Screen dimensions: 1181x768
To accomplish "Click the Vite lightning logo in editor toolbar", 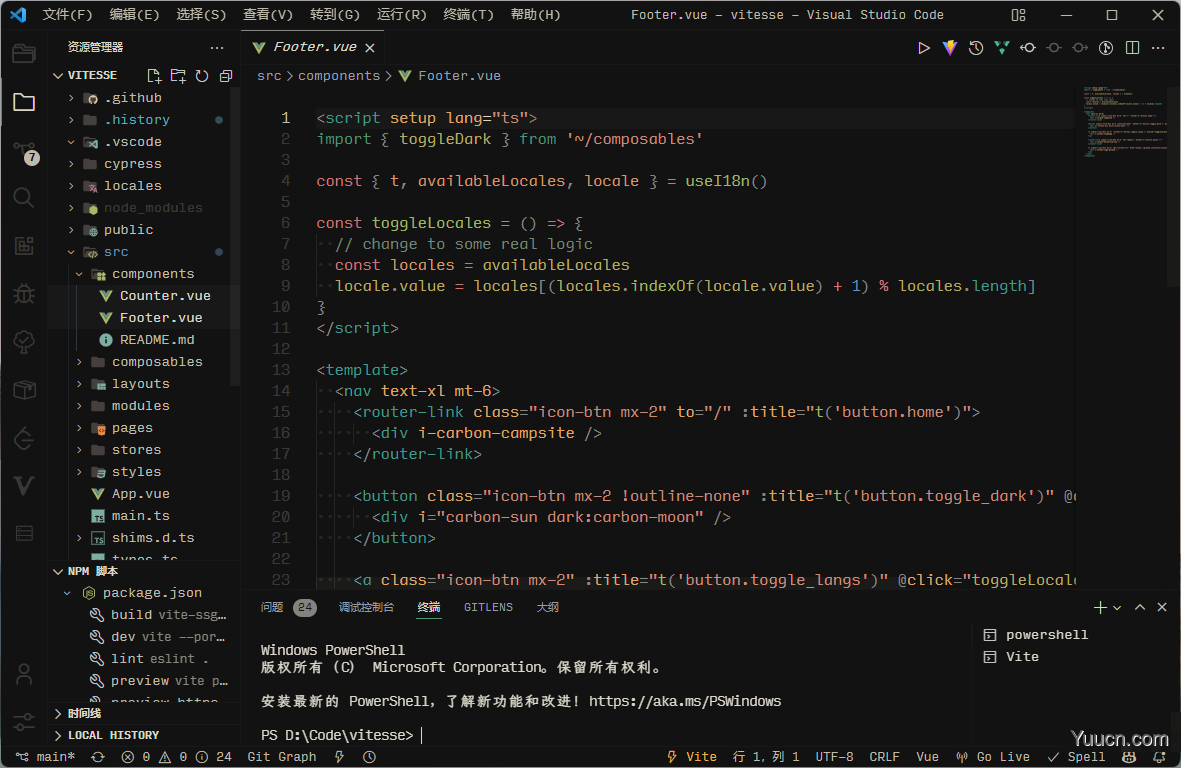I will pos(950,47).
